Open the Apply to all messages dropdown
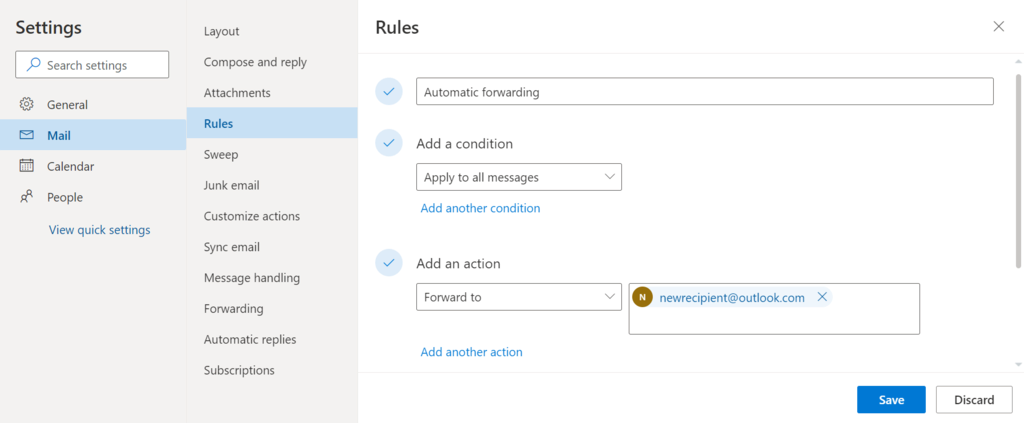Viewport: 1024px width, 423px height. click(x=519, y=177)
